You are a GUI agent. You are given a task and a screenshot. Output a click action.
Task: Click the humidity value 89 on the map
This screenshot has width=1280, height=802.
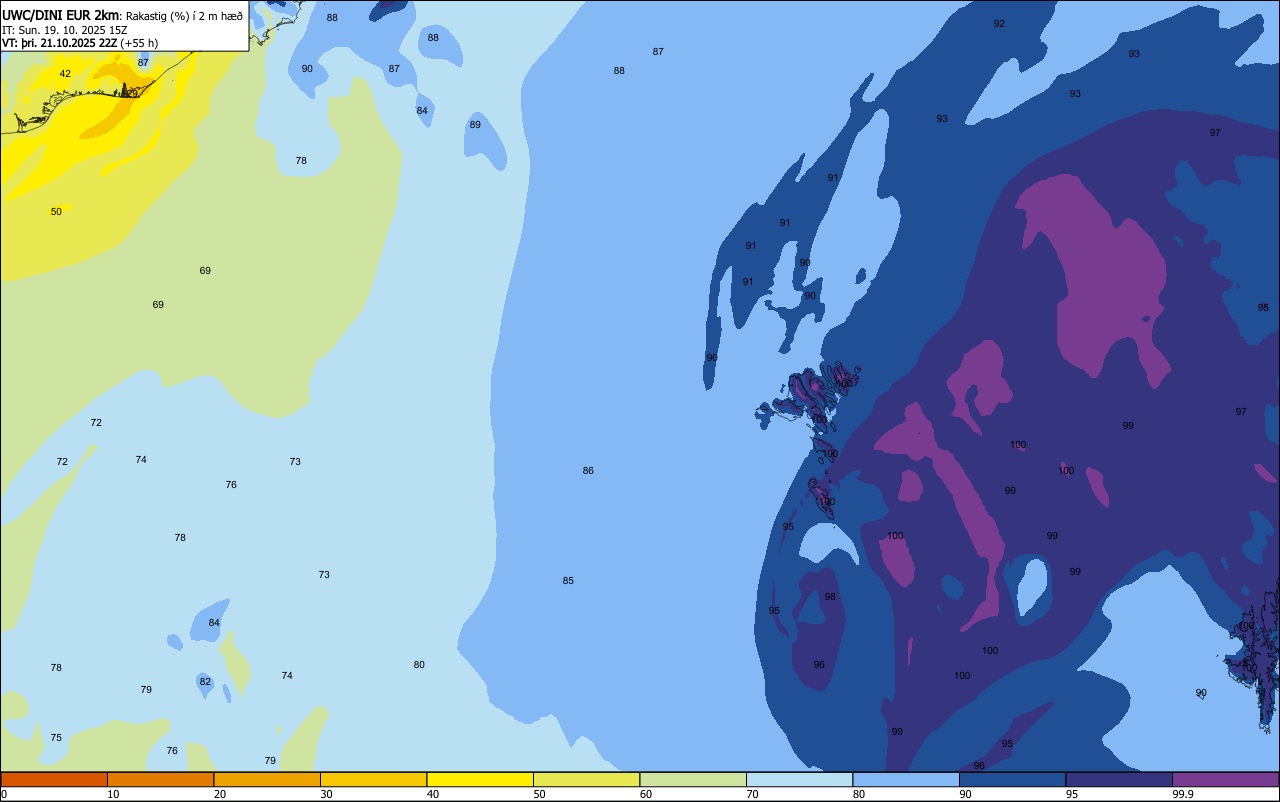point(475,125)
